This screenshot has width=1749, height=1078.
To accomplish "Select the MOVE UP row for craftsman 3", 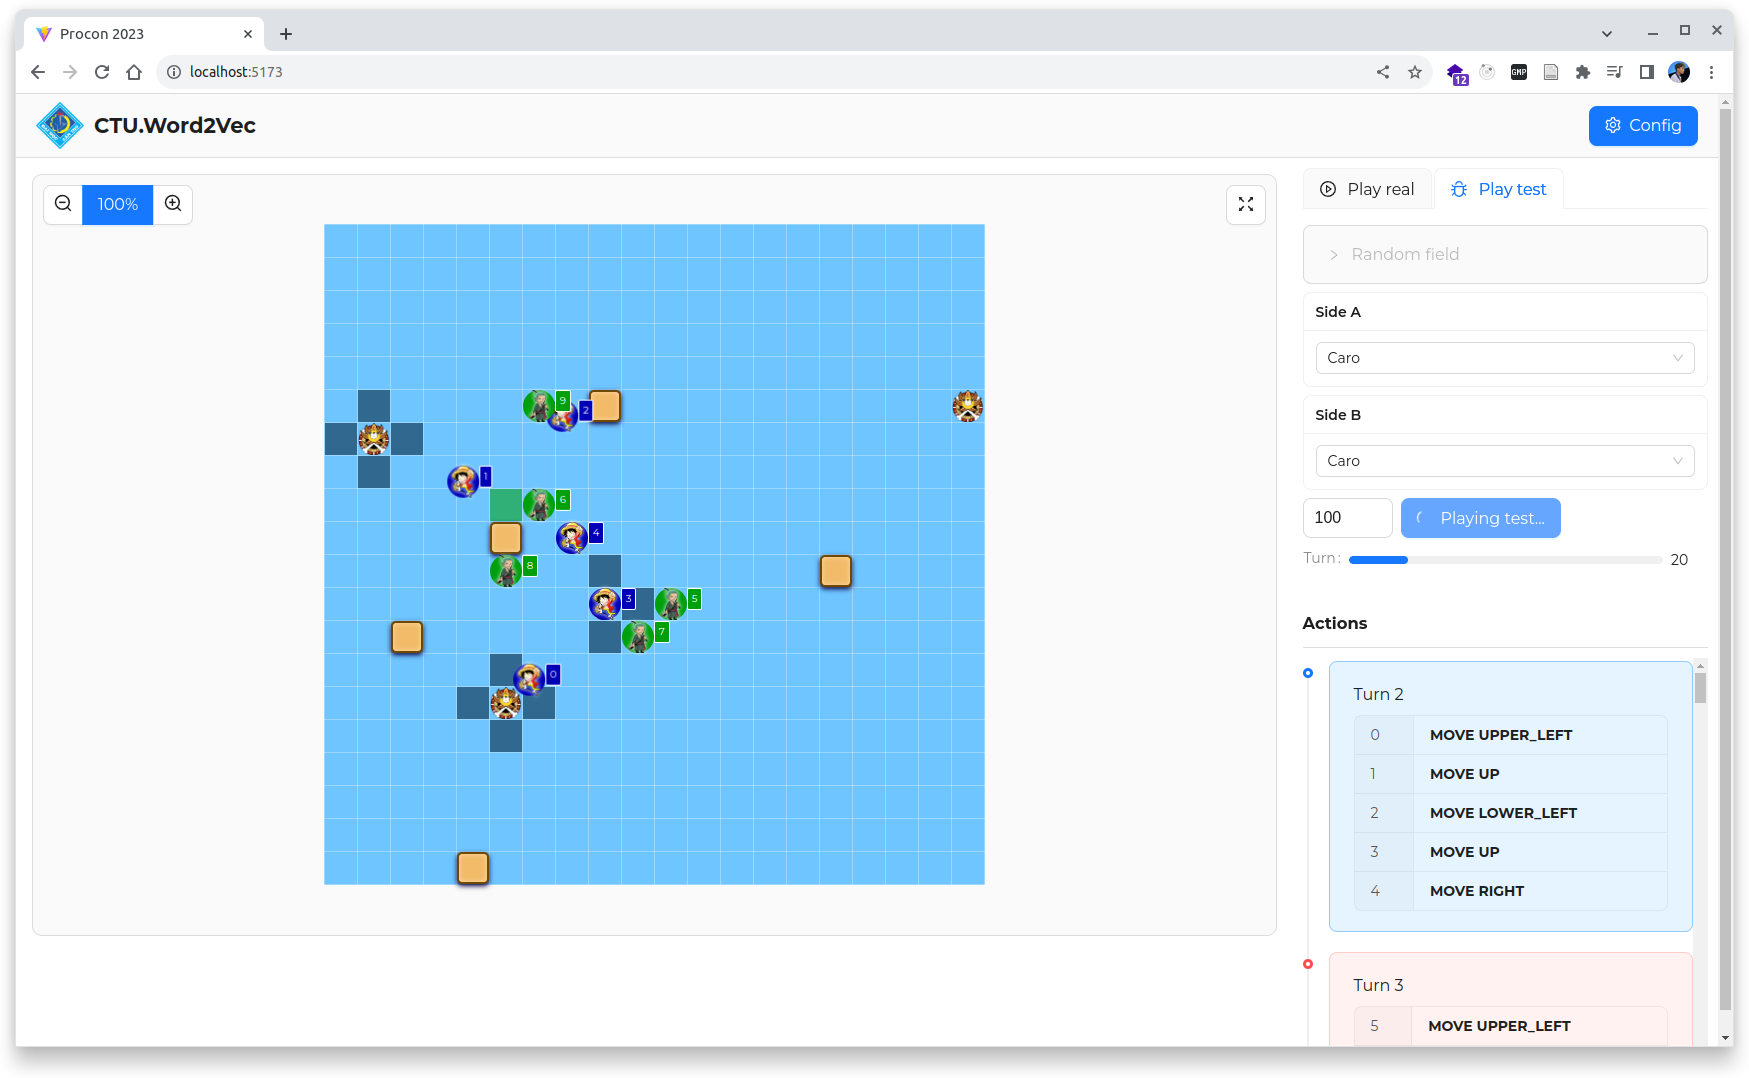I will [1510, 852].
